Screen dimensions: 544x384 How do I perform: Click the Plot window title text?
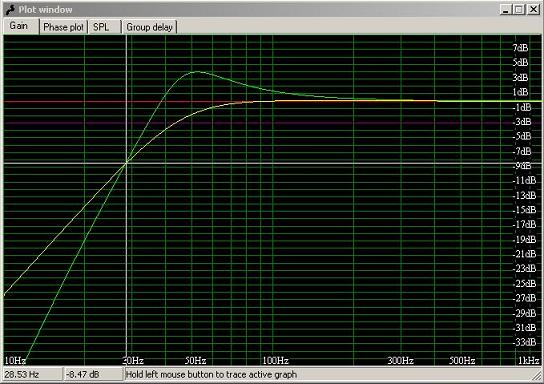coord(45,10)
